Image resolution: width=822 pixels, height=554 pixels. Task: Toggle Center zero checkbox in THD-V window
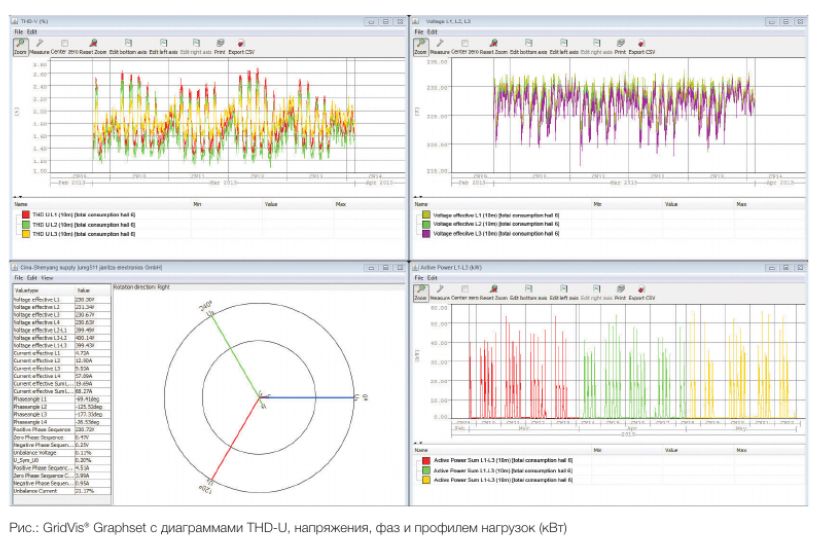tap(66, 43)
